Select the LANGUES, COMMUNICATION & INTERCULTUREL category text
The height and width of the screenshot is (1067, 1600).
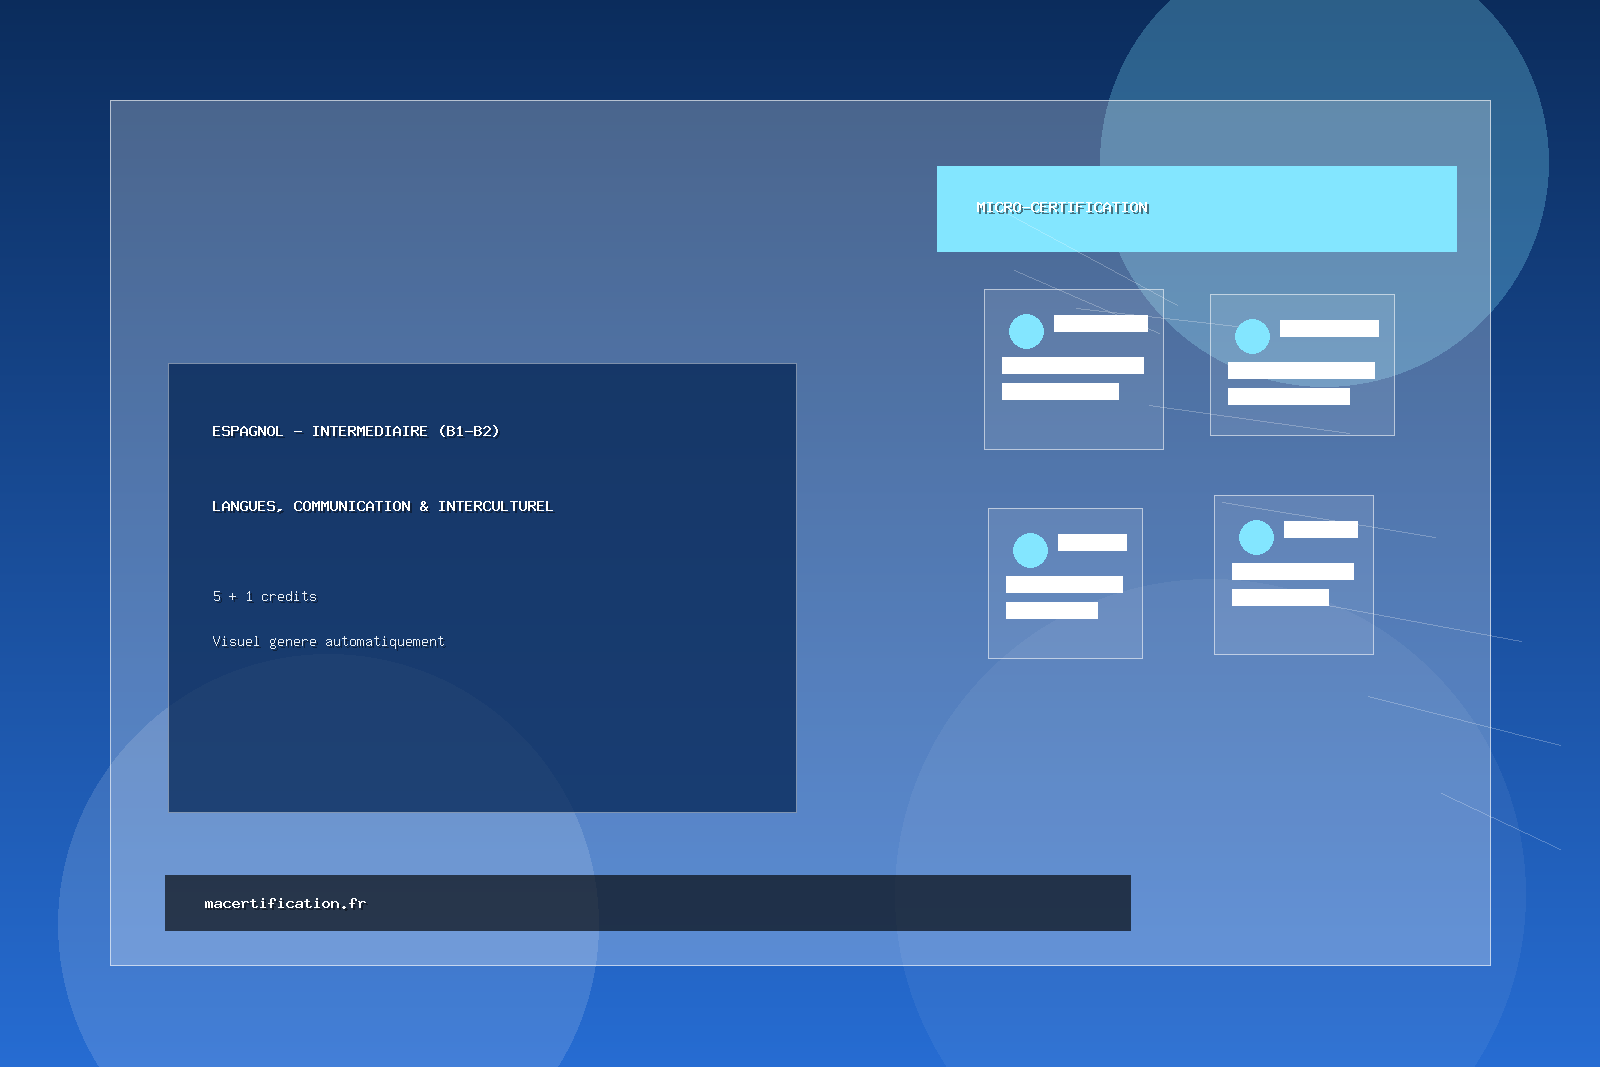point(382,506)
